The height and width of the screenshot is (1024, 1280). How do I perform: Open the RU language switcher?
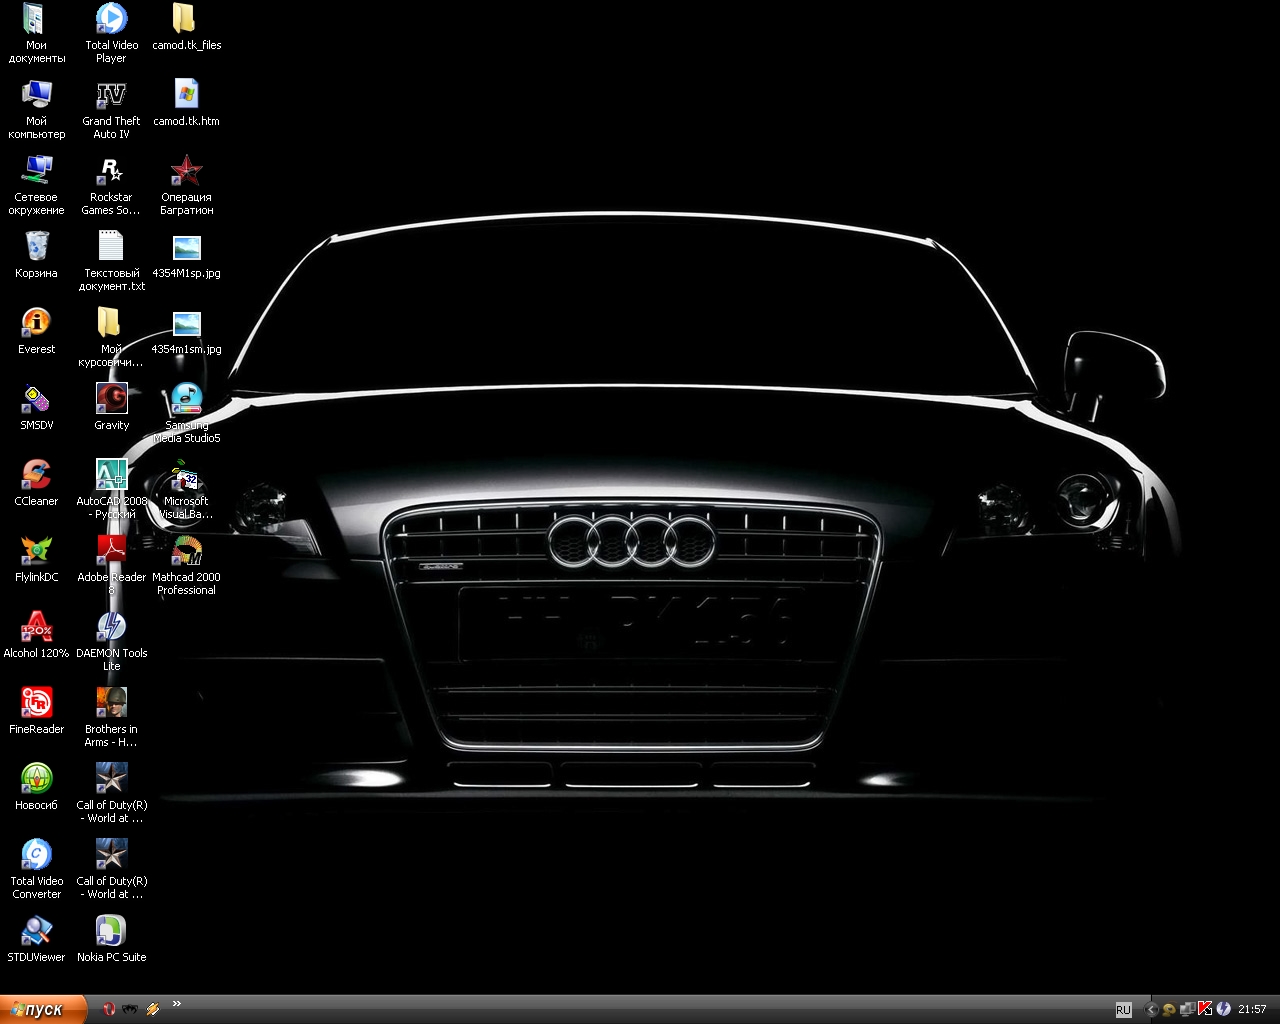pos(1123,1009)
